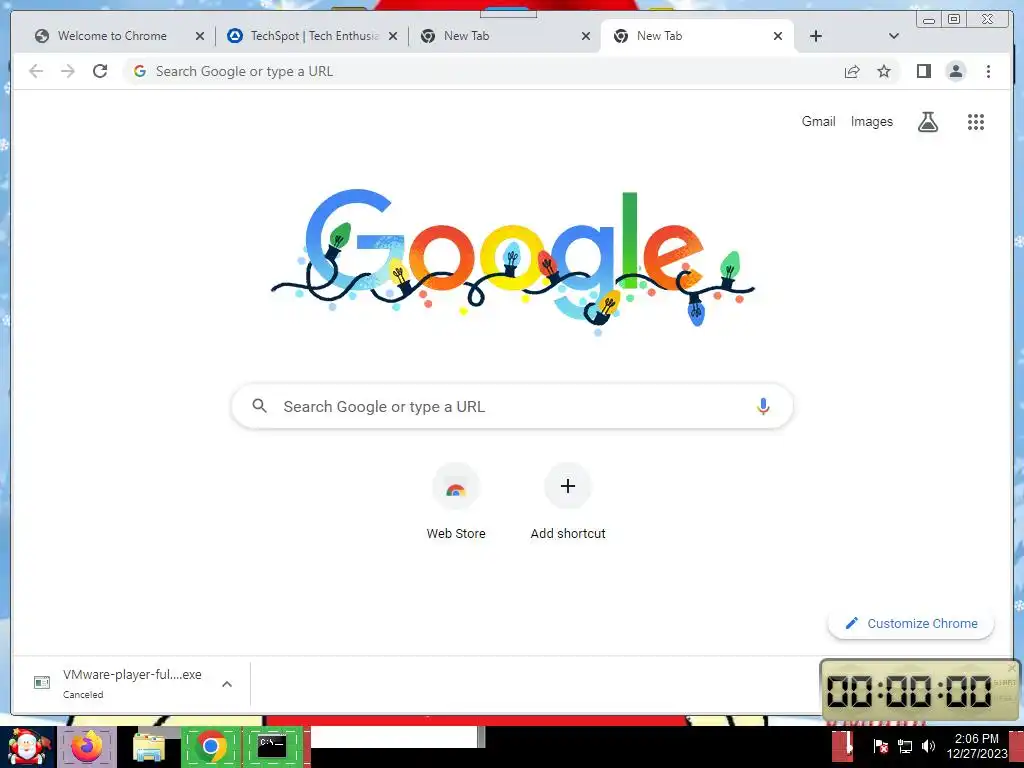This screenshot has height=768, width=1024.
Task: Switch to Welcome to Chrome tab
Action: pyautogui.click(x=112, y=36)
